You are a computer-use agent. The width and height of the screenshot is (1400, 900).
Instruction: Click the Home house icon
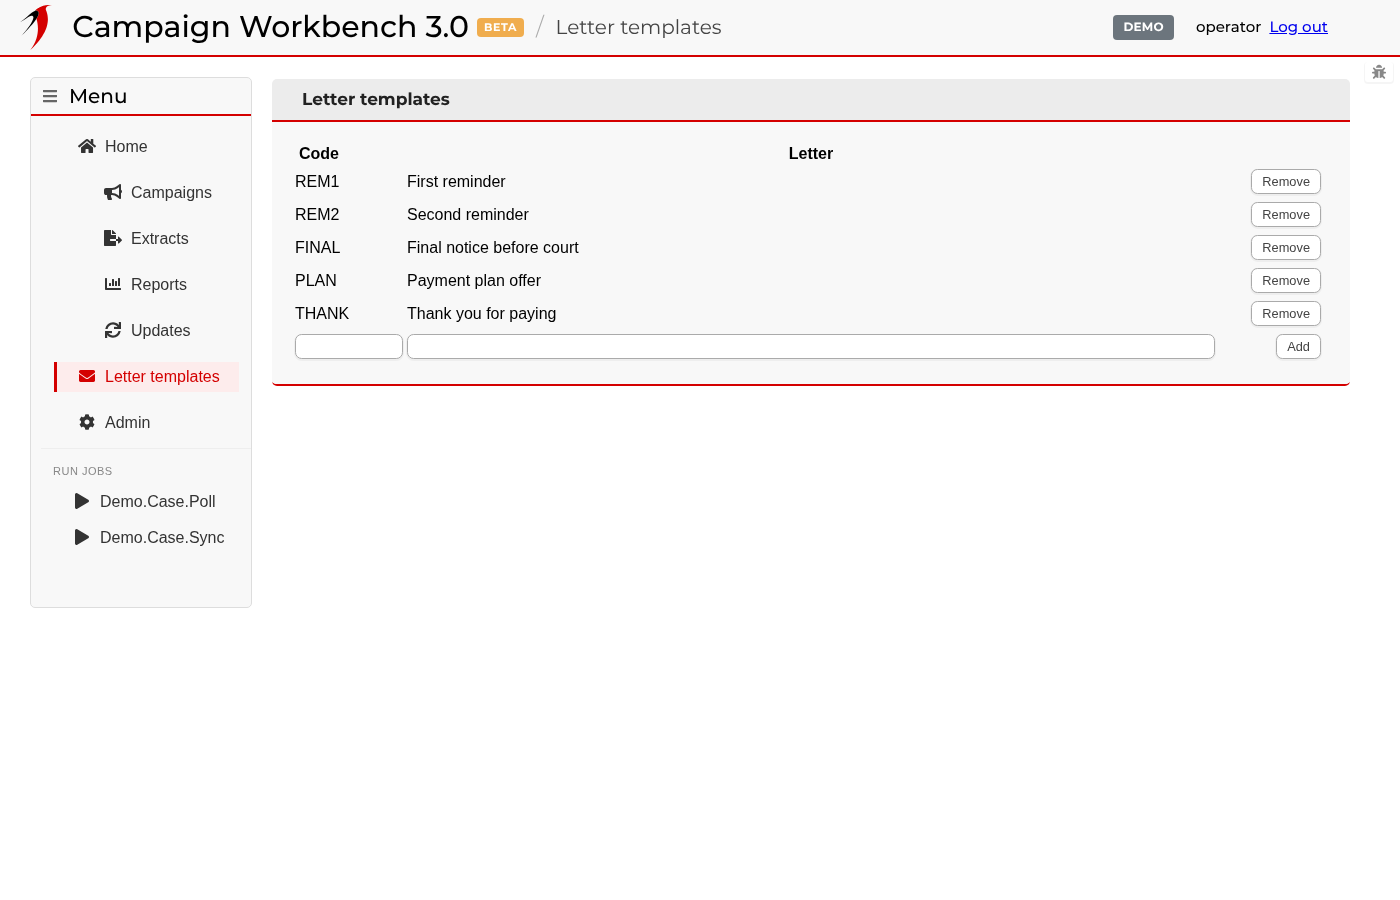pos(87,146)
